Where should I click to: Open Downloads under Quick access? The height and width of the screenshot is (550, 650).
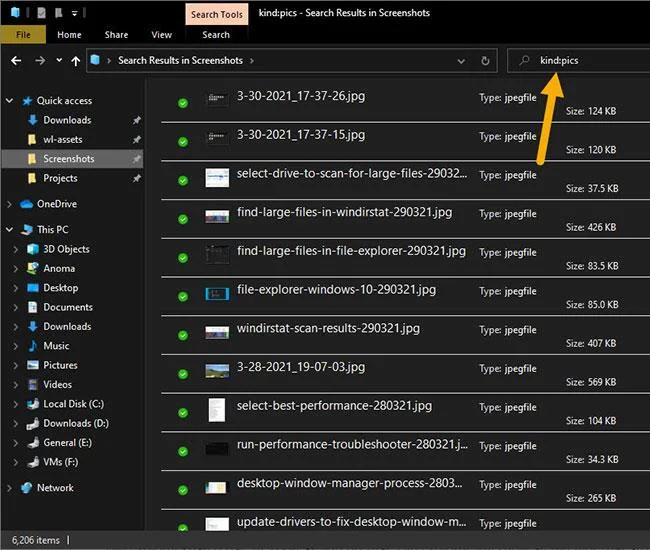click(x=67, y=120)
